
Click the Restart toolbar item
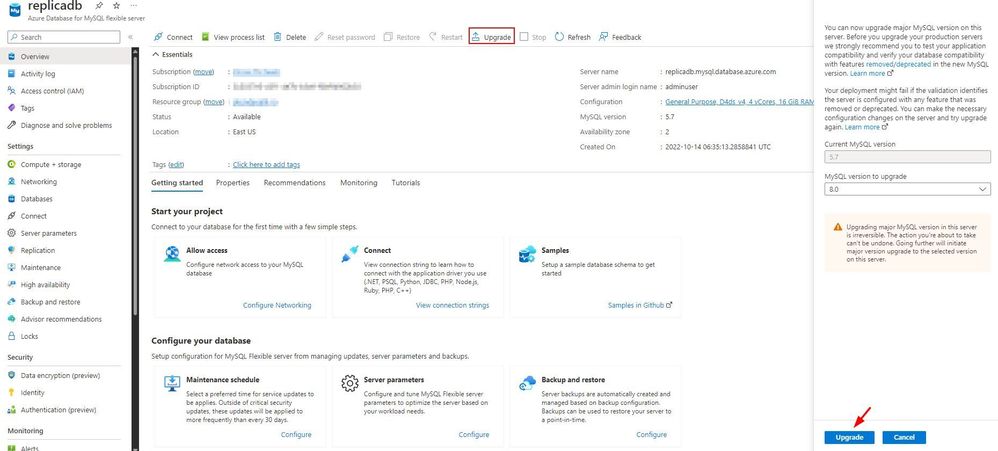click(446, 38)
